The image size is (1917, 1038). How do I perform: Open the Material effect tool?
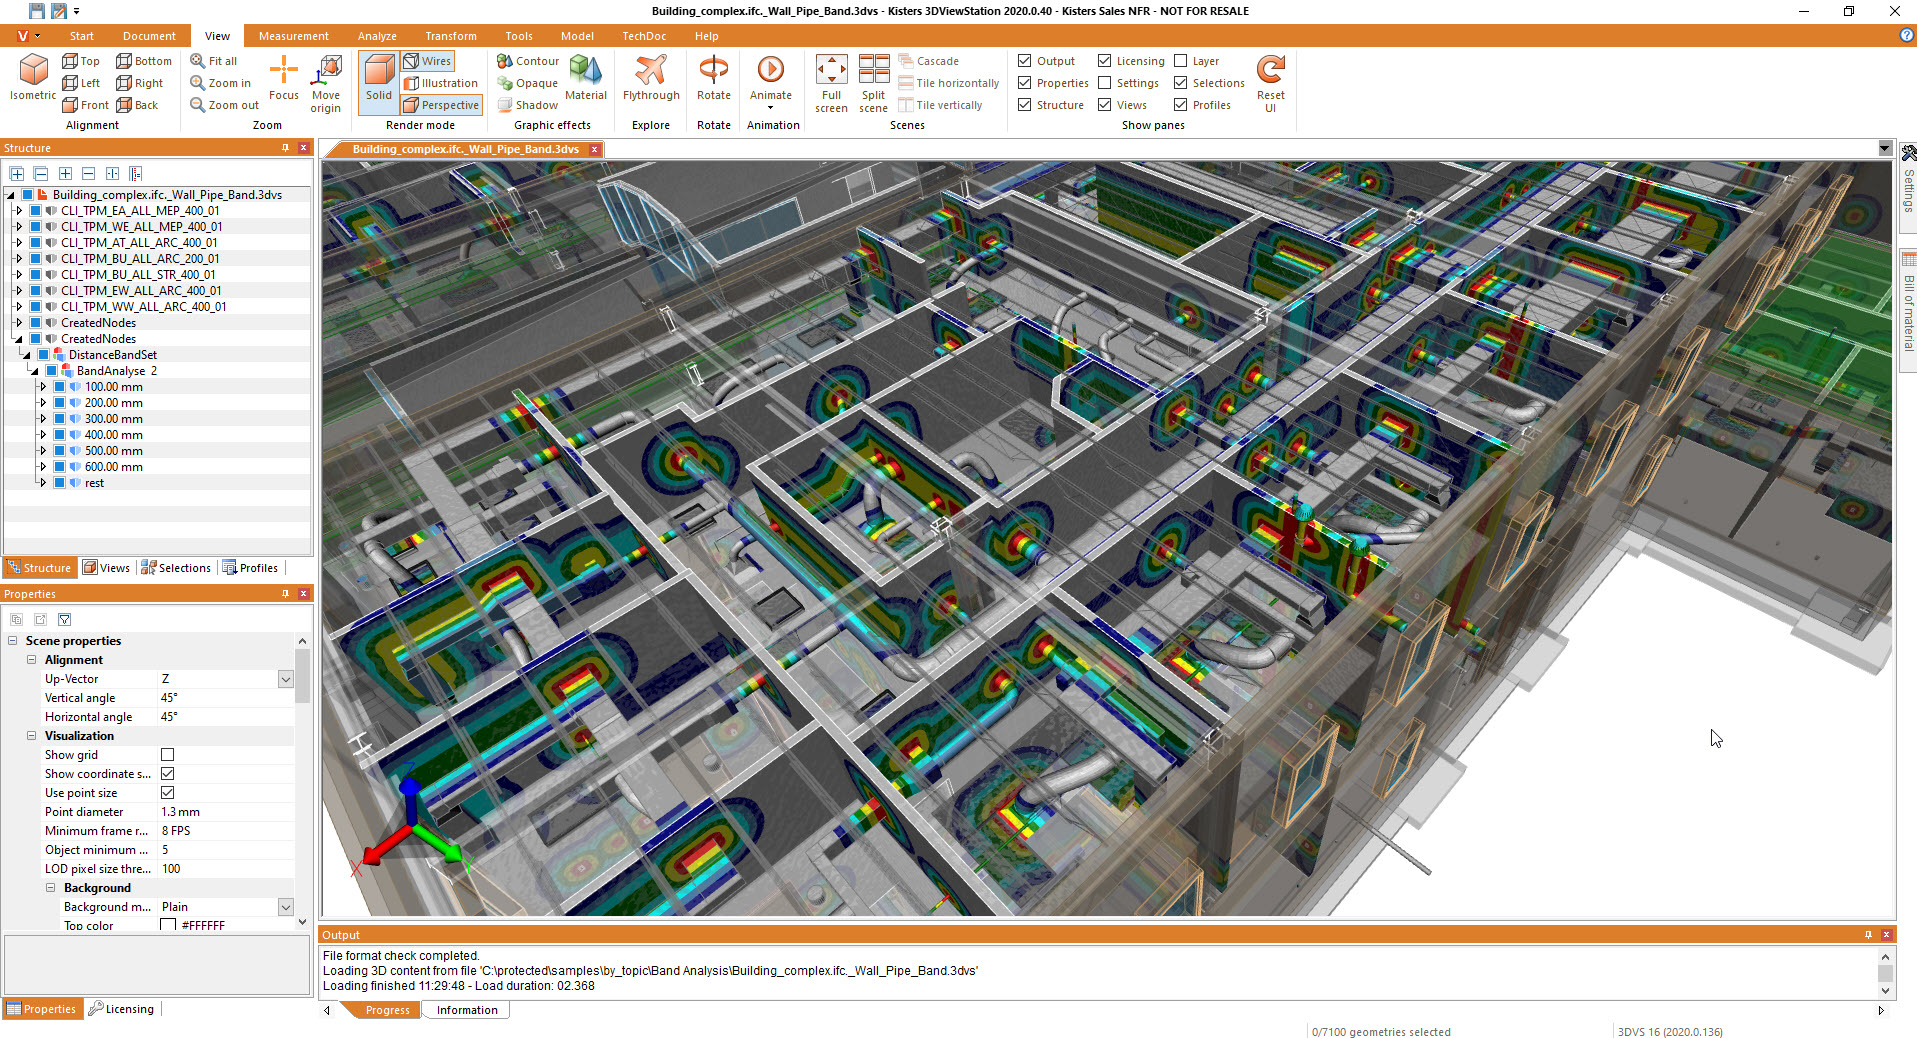click(x=586, y=78)
